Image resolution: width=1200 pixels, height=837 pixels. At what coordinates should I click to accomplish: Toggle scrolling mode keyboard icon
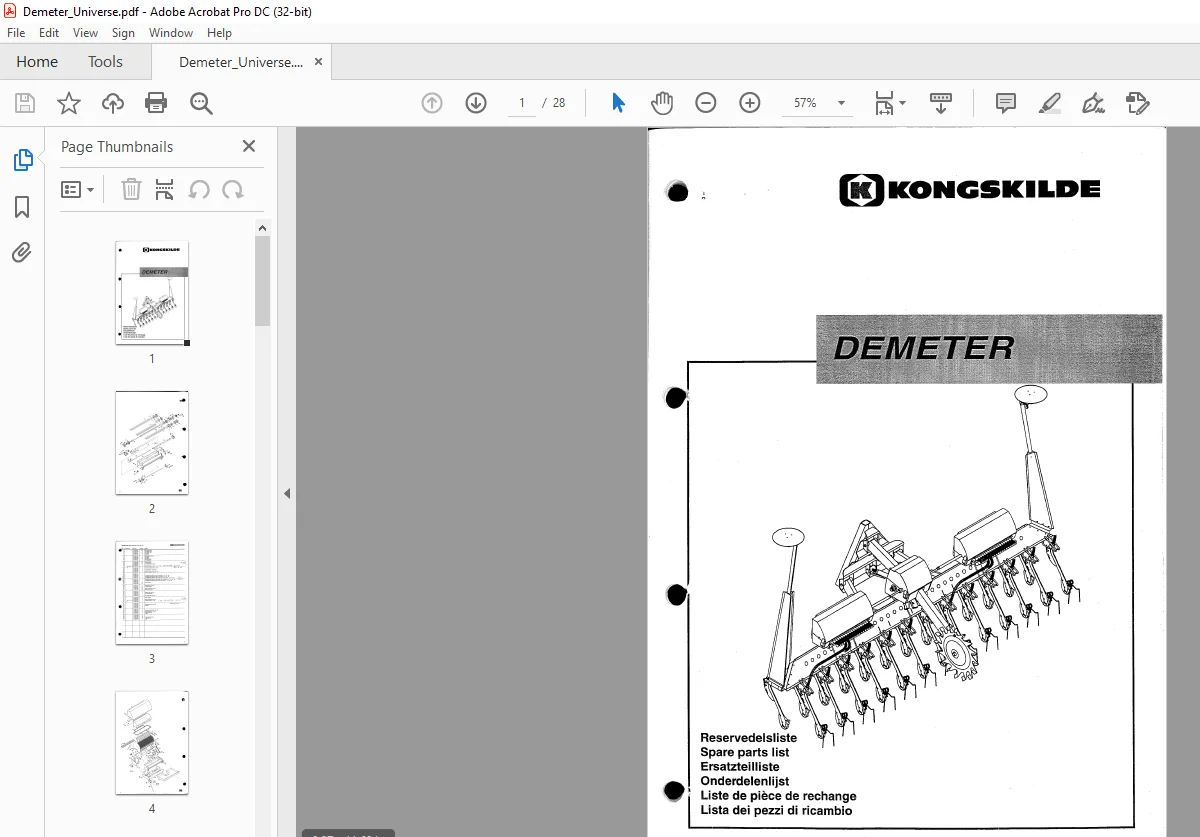coord(941,103)
